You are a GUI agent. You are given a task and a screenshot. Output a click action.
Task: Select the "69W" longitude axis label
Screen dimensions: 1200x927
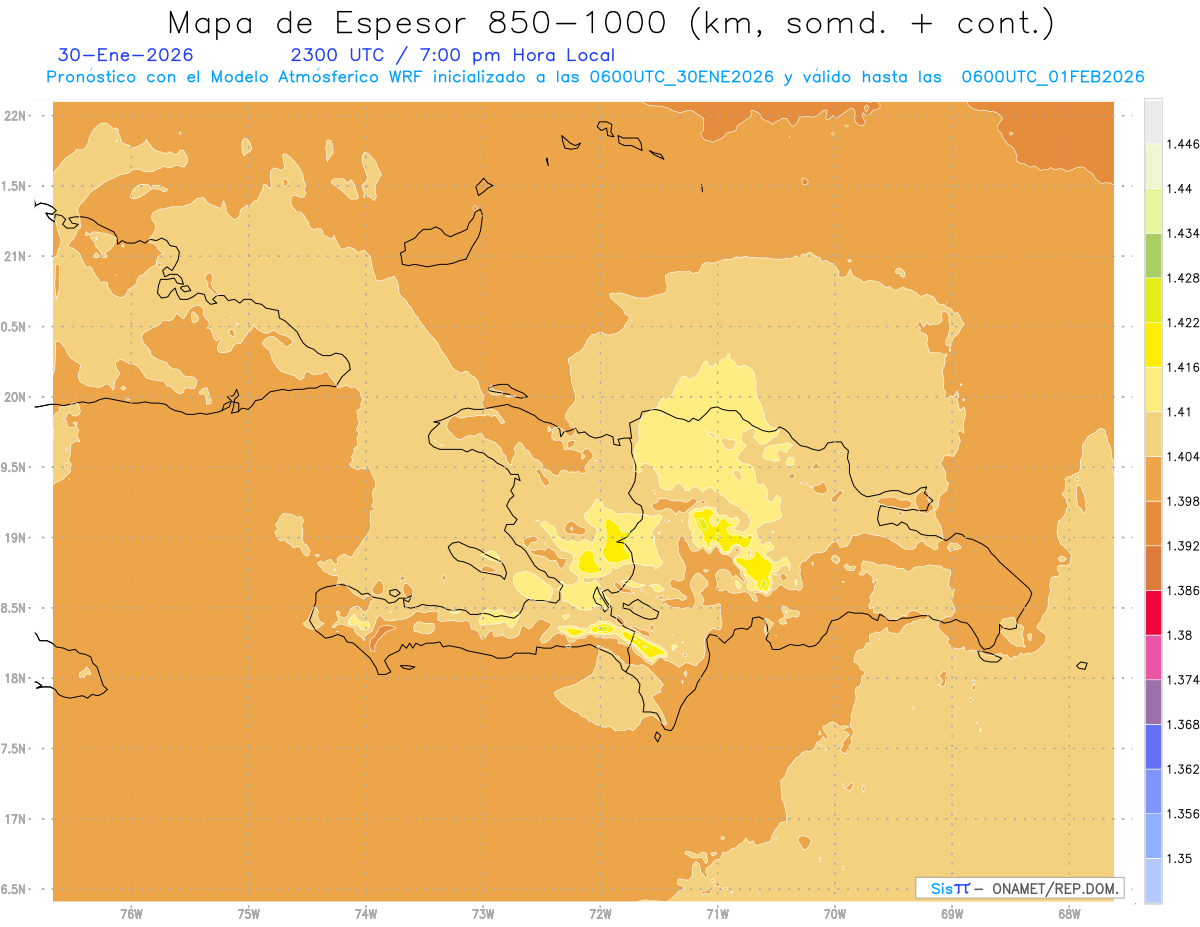tap(952, 914)
